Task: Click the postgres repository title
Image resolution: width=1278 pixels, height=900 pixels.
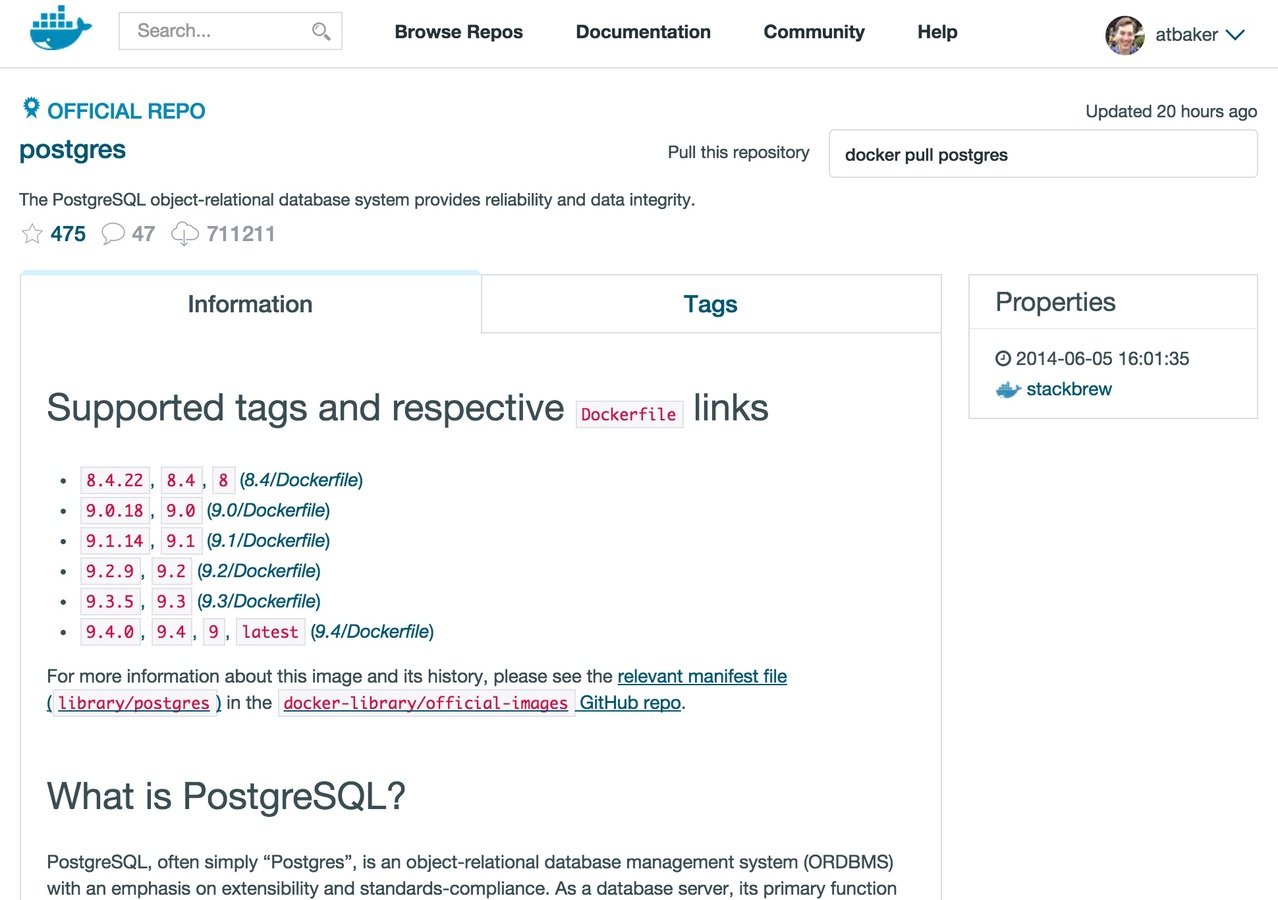Action: pos(72,150)
